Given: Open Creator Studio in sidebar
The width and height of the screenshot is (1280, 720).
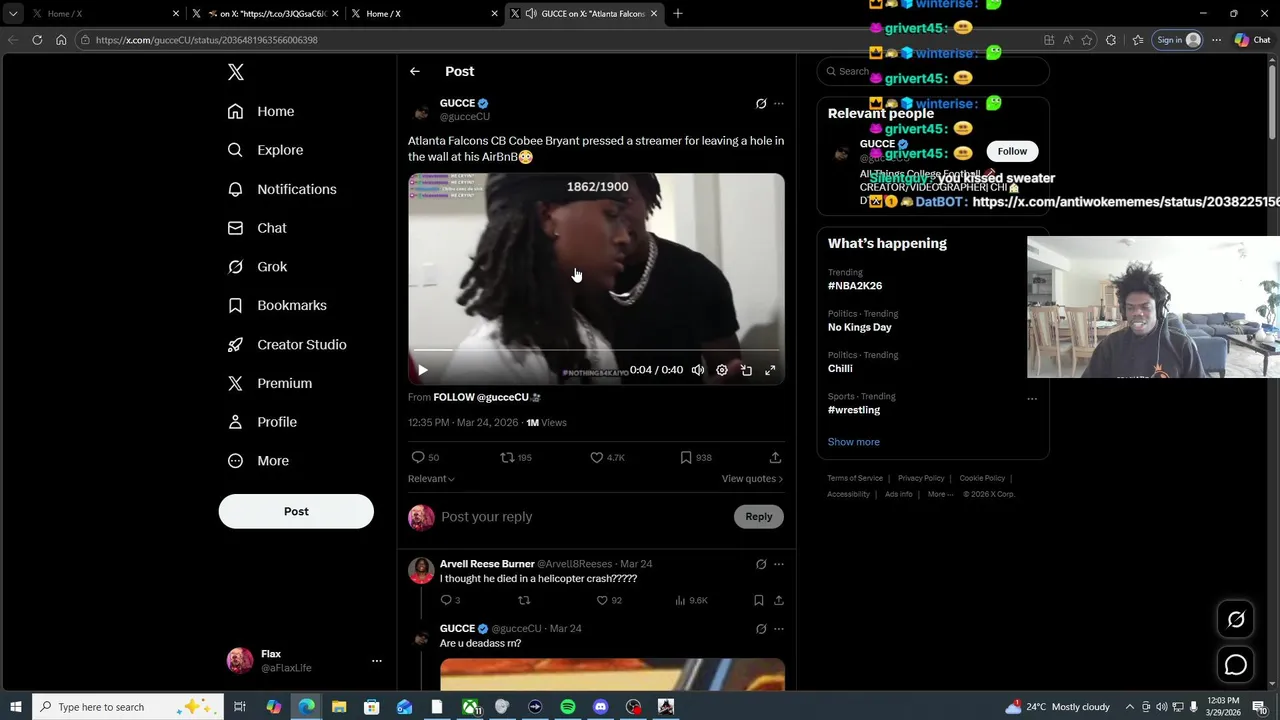Looking at the screenshot, I should (x=287, y=344).
